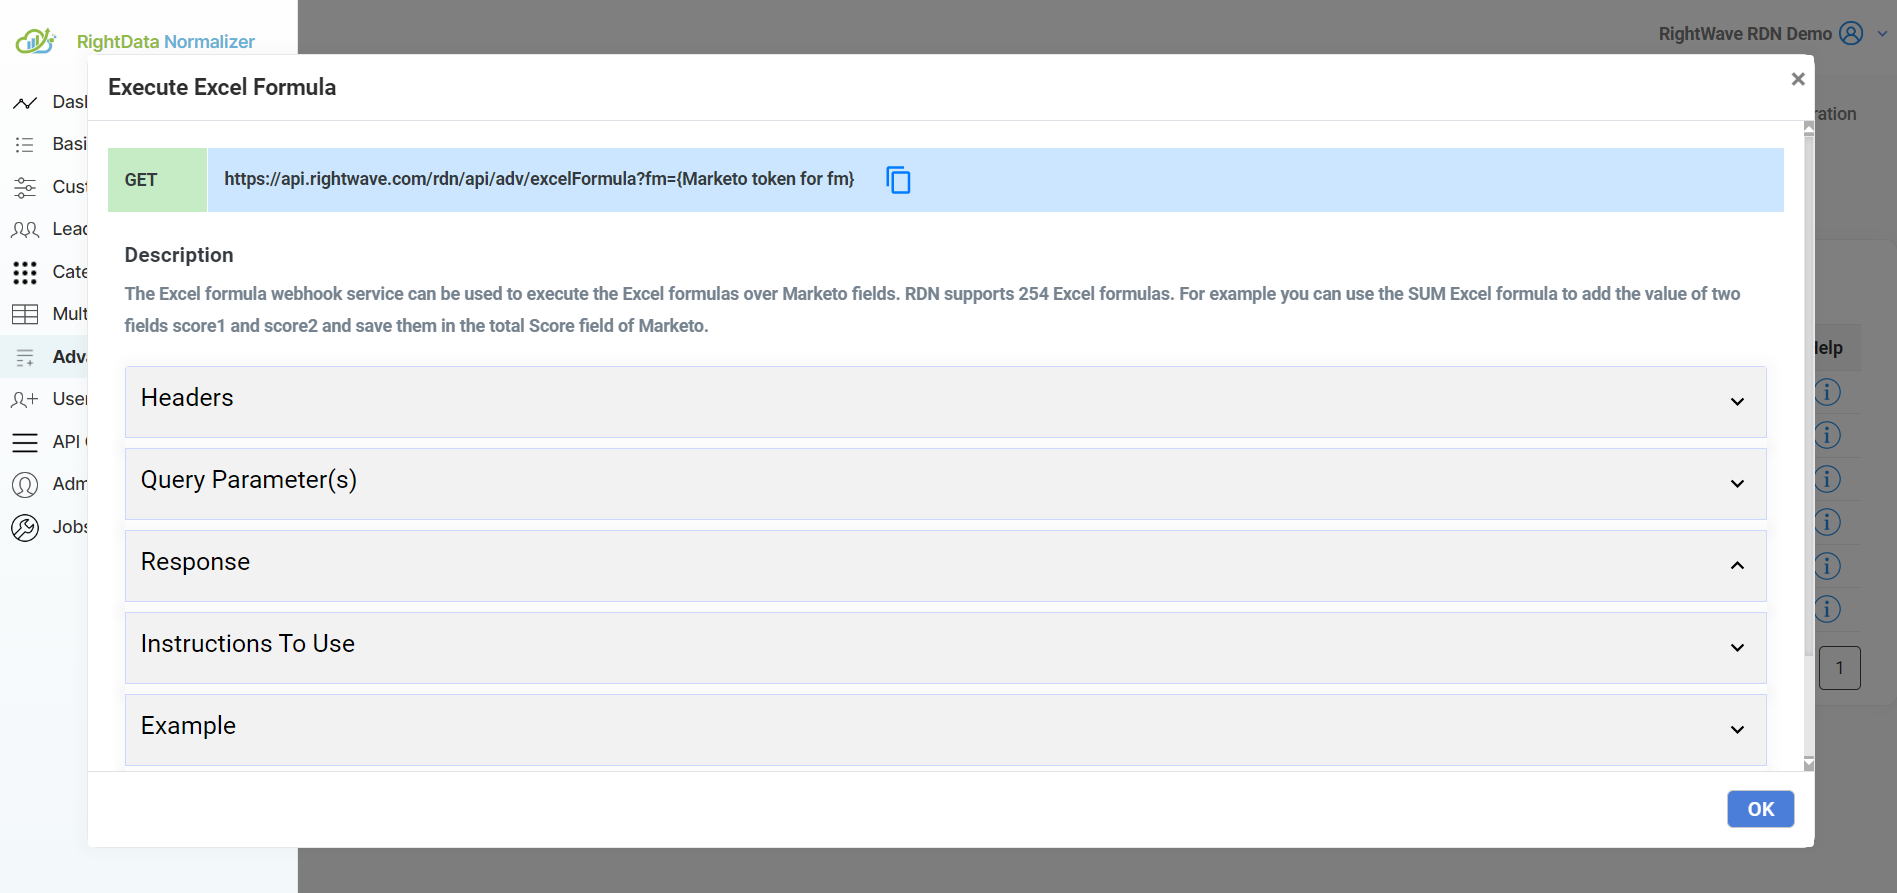1897x893 pixels.
Task: Close the Execute Excel Formula dialog
Action: click(1797, 79)
